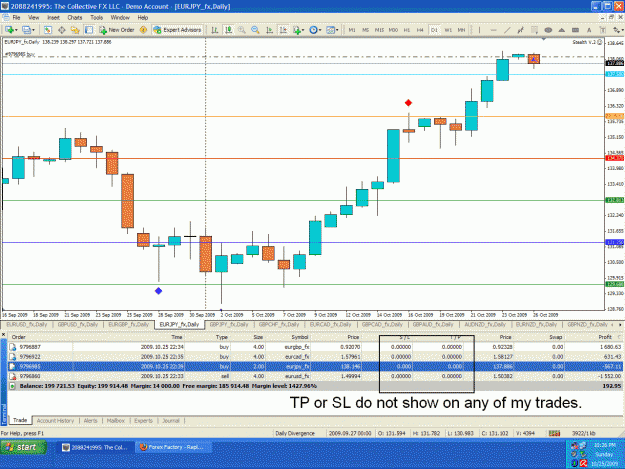Expand the Periods dropdown arrow

coord(320,30)
